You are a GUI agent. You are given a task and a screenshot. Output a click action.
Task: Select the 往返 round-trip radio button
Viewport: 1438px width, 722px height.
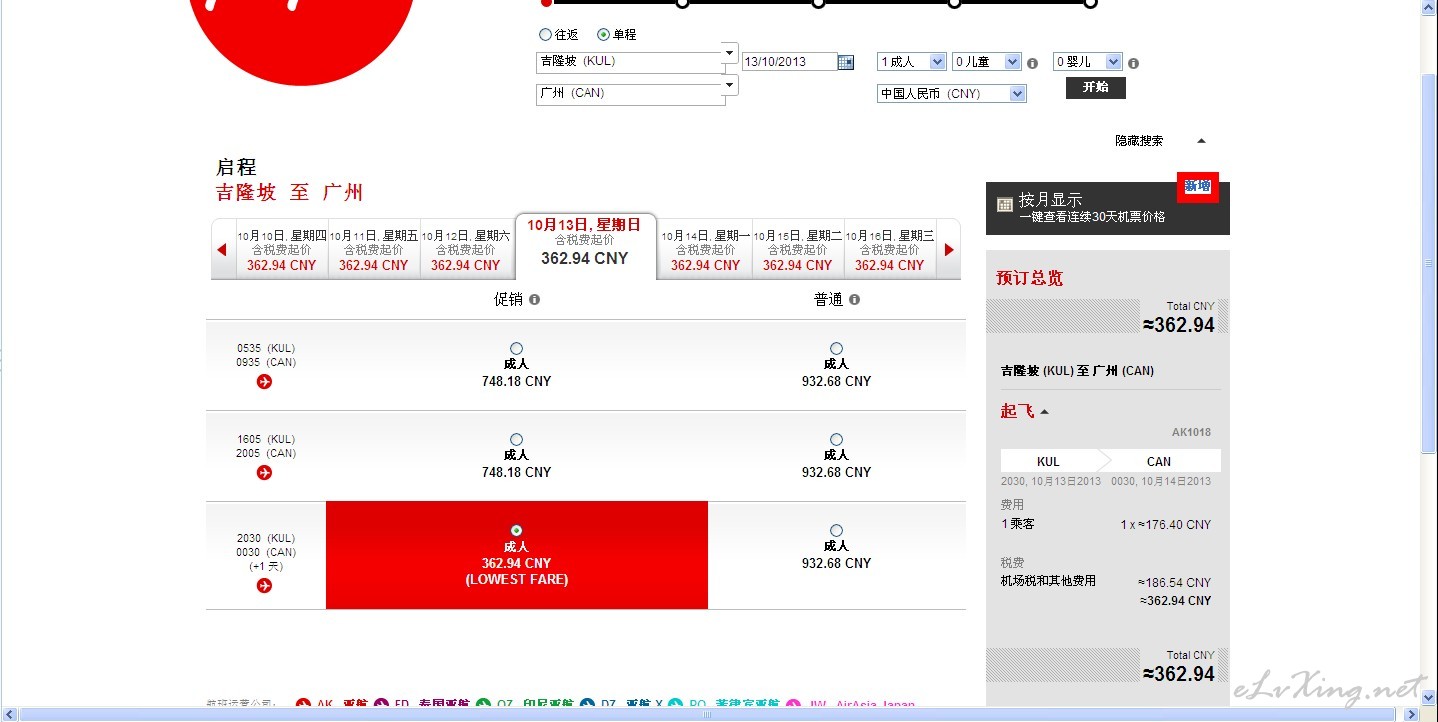545,34
